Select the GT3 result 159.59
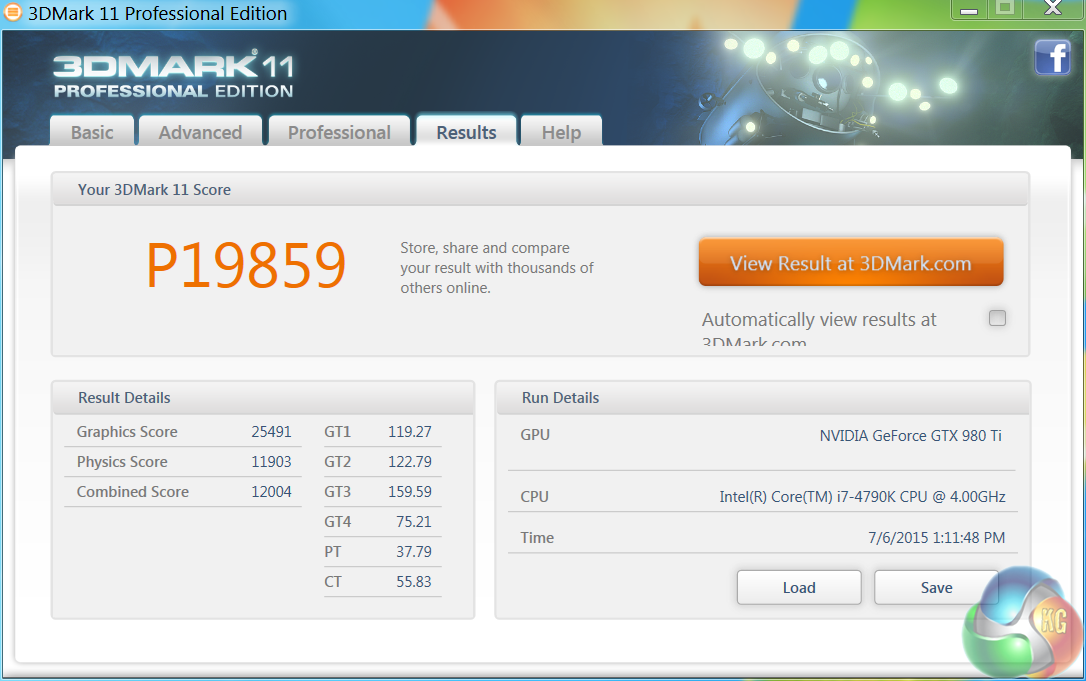 tap(409, 491)
